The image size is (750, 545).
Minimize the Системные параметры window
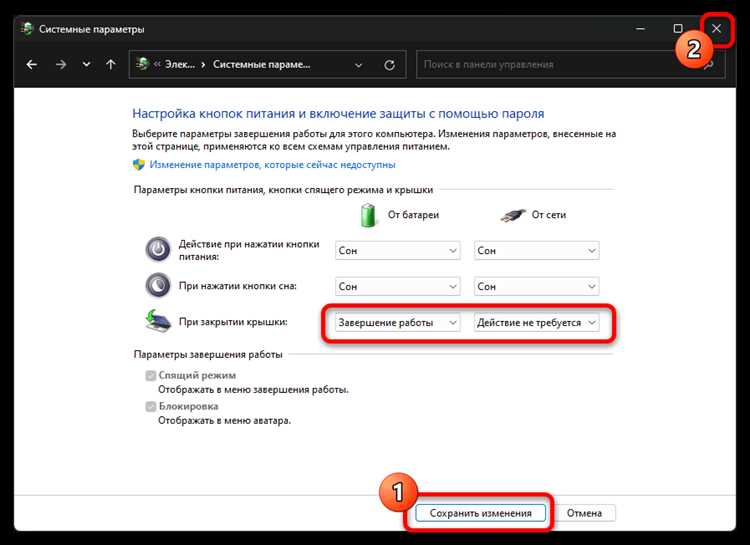click(640, 29)
